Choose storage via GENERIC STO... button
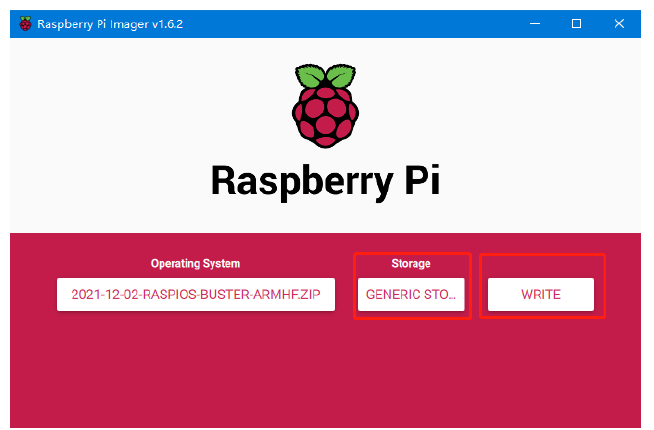Image resolution: width=654 pixels, height=430 pixels. click(411, 294)
